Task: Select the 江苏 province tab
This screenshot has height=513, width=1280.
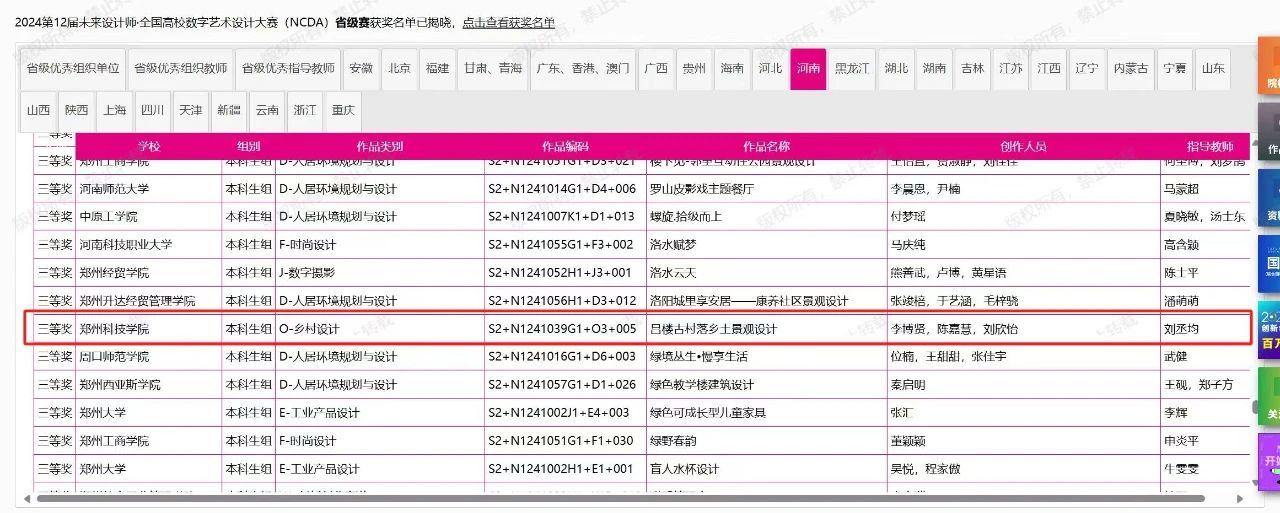Action: [x=1011, y=69]
